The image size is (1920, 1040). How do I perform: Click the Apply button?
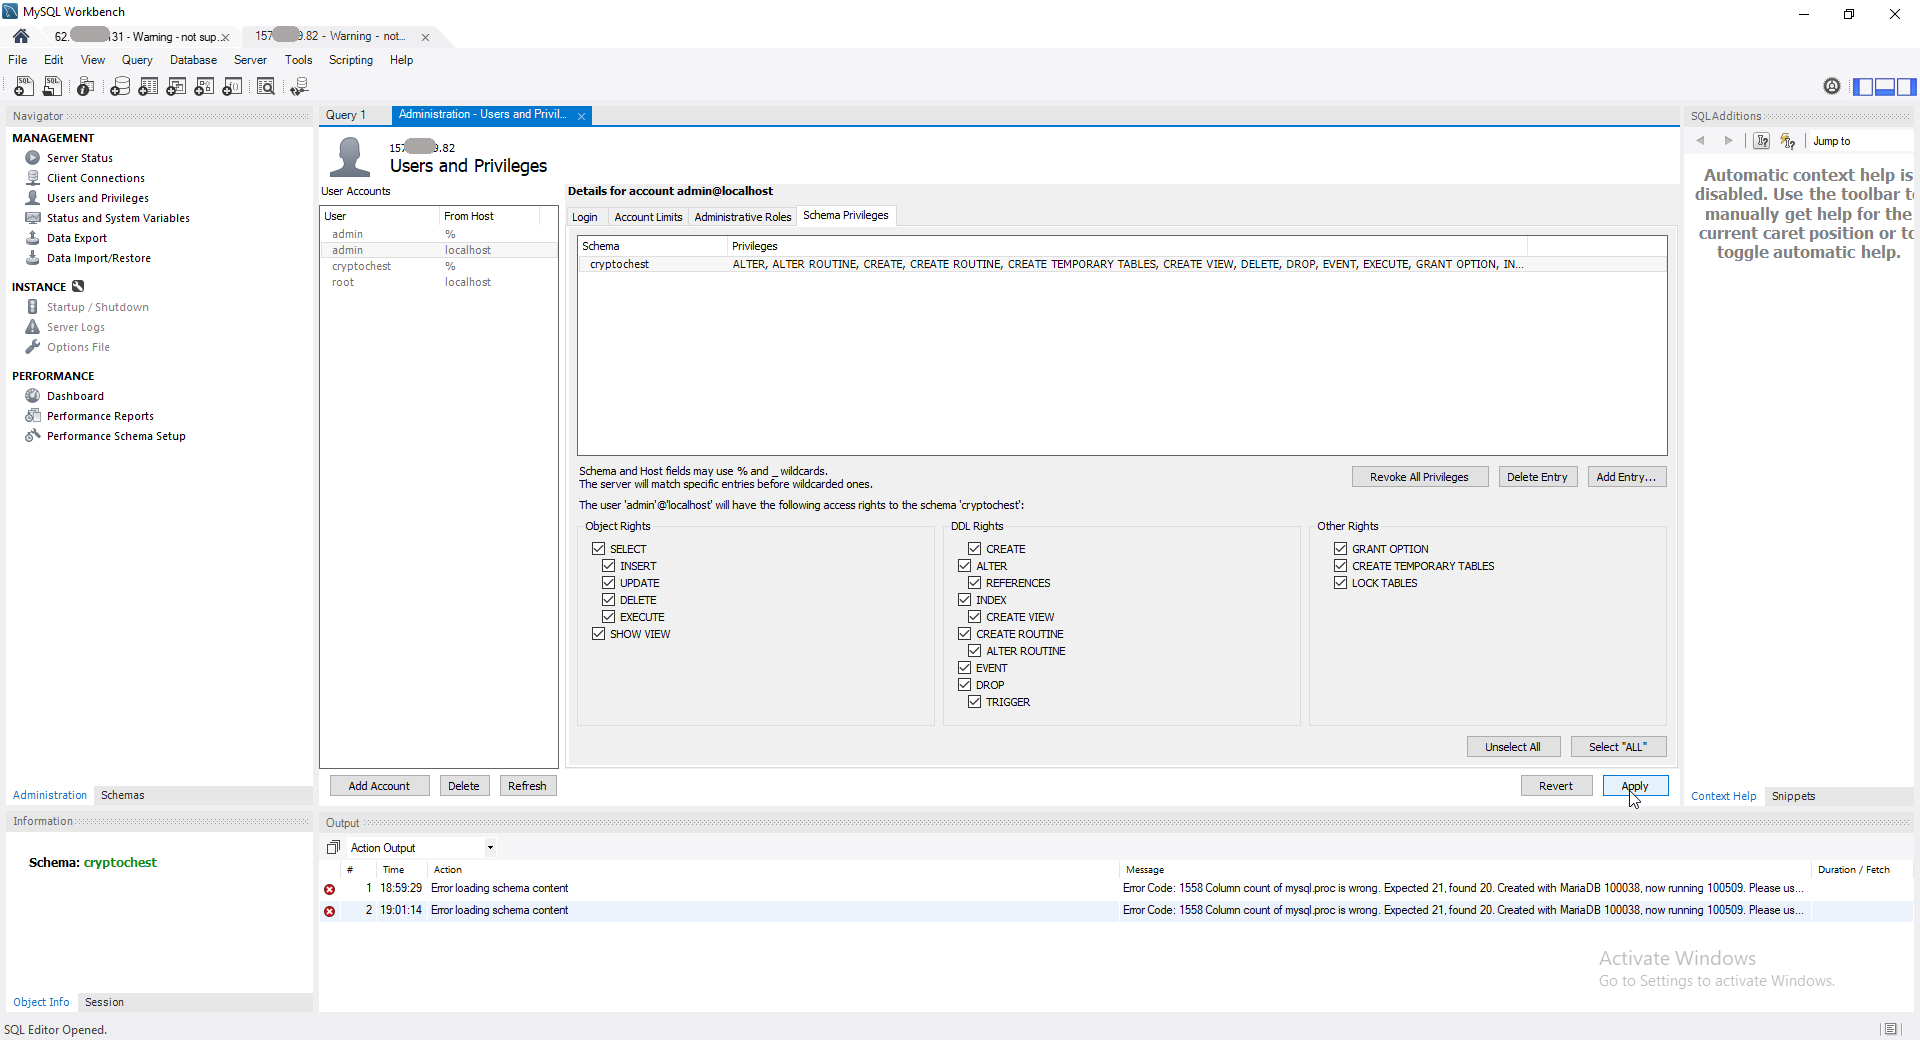click(x=1635, y=786)
